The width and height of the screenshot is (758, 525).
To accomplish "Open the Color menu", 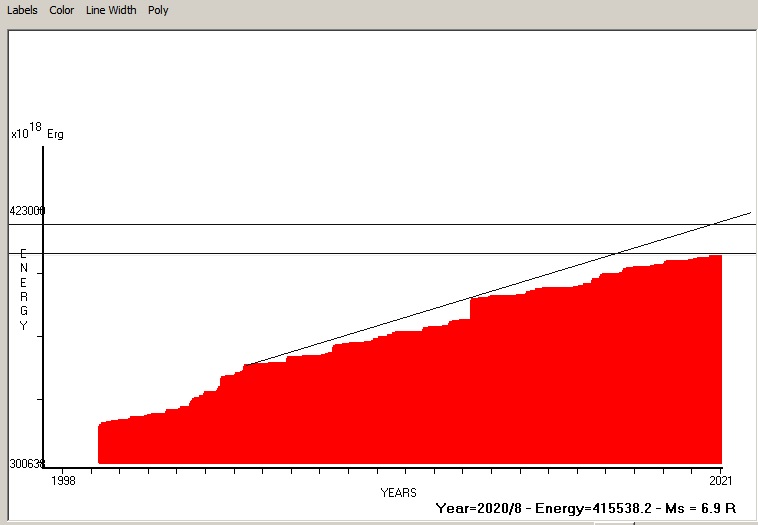I will [x=62, y=10].
